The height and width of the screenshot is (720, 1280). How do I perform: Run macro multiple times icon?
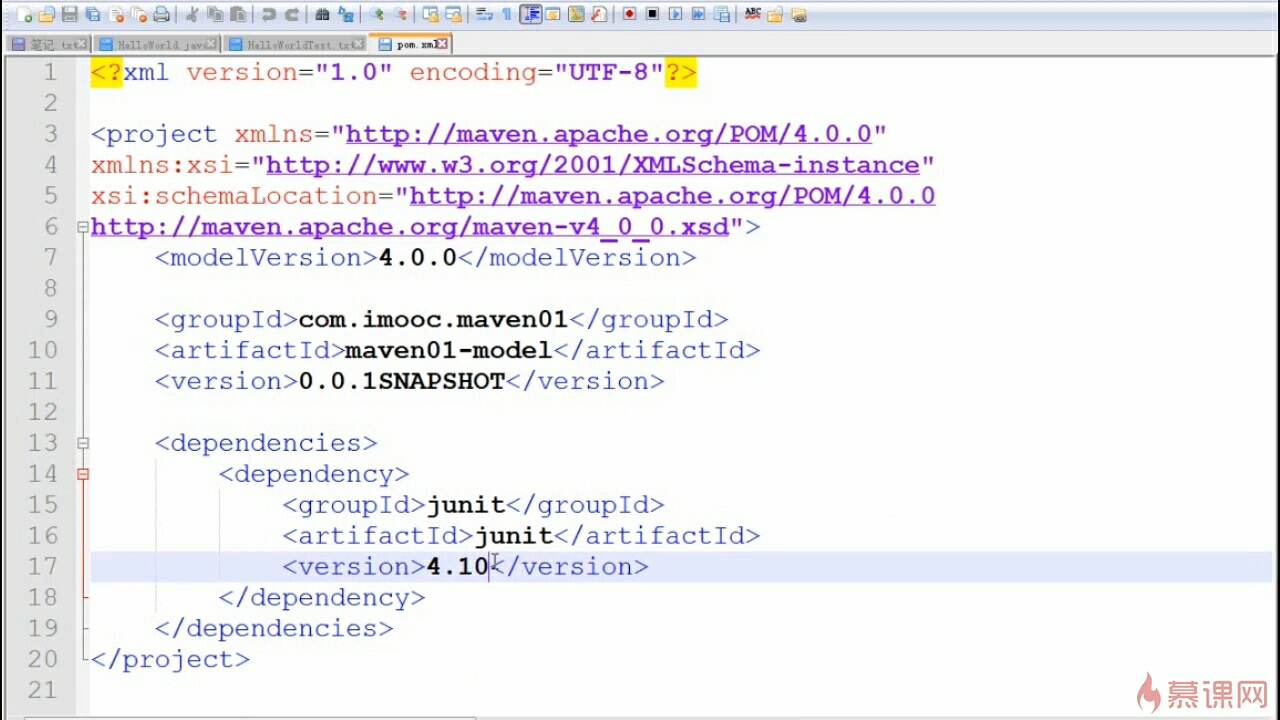point(698,14)
